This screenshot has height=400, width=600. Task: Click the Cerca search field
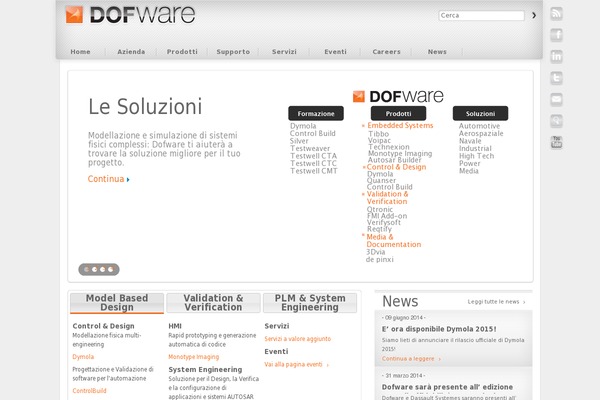(x=481, y=15)
